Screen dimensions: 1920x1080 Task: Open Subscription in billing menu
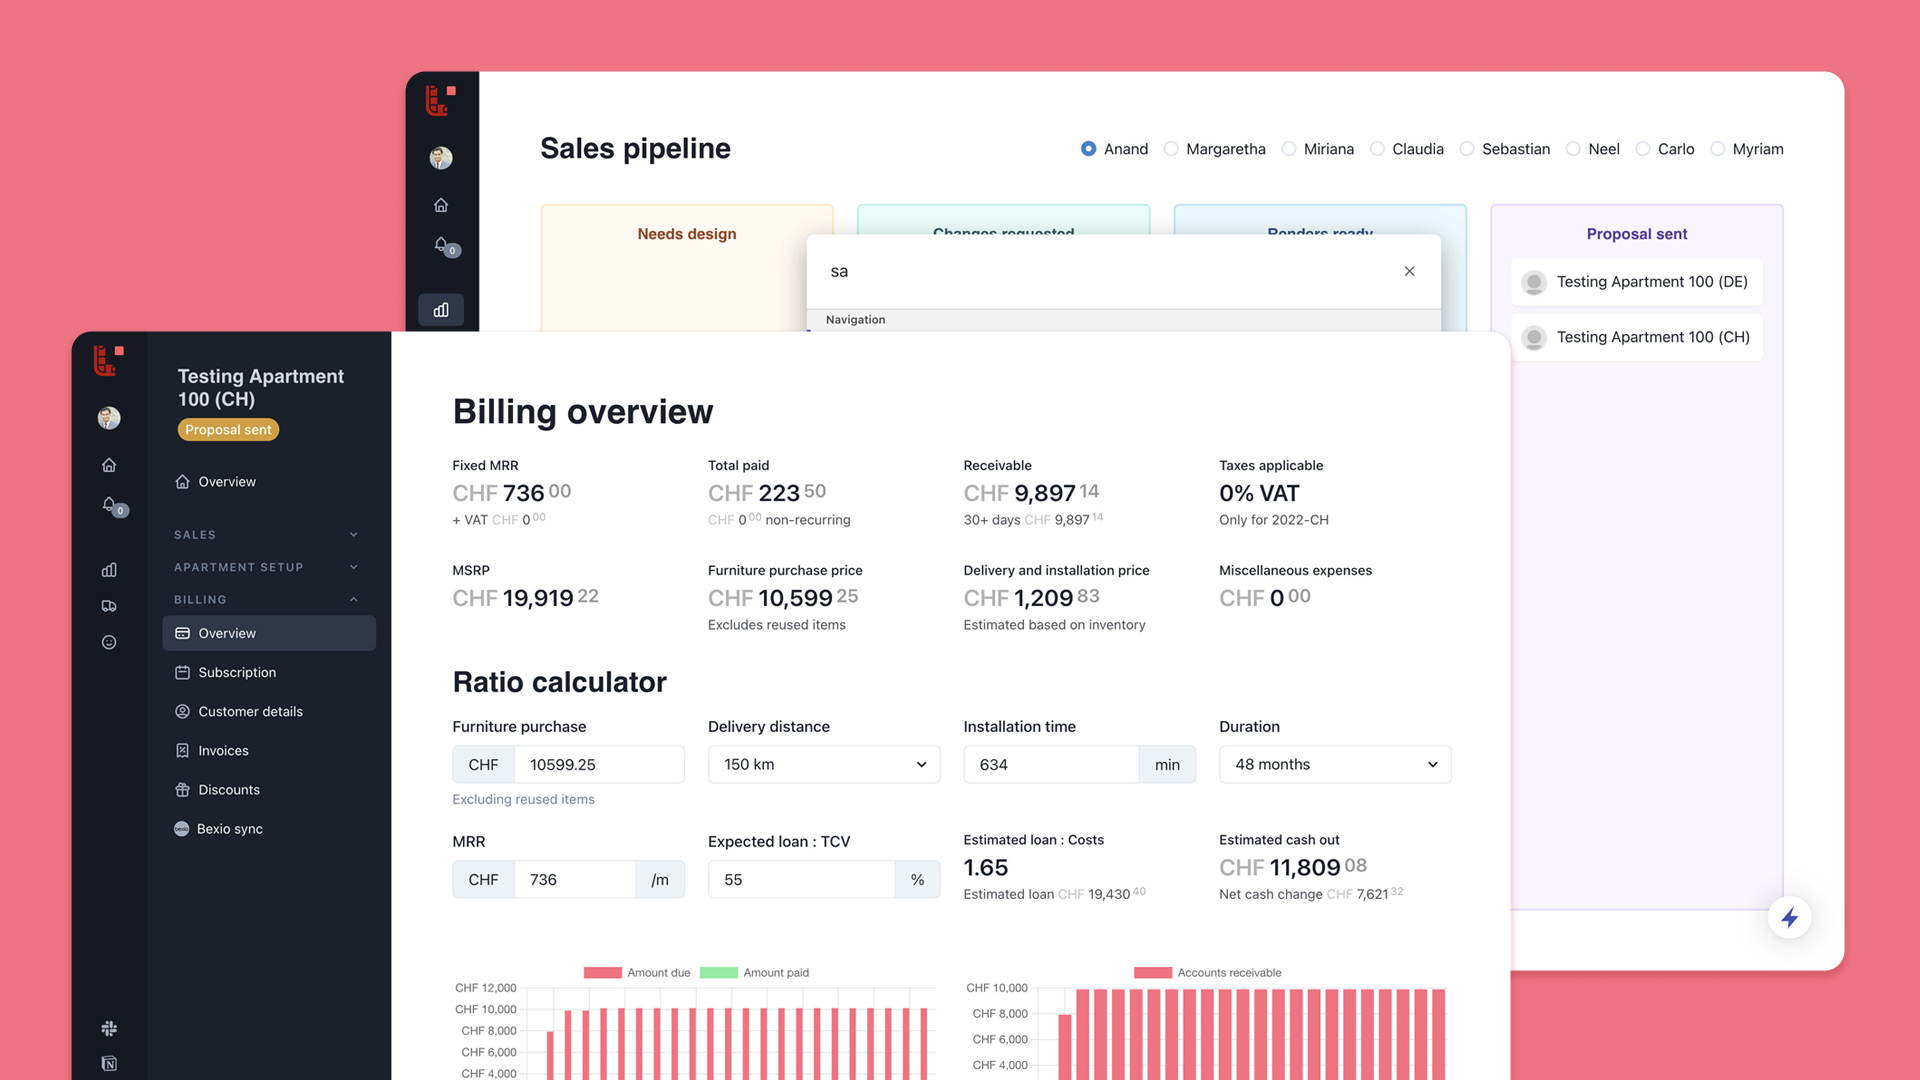[x=237, y=672]
